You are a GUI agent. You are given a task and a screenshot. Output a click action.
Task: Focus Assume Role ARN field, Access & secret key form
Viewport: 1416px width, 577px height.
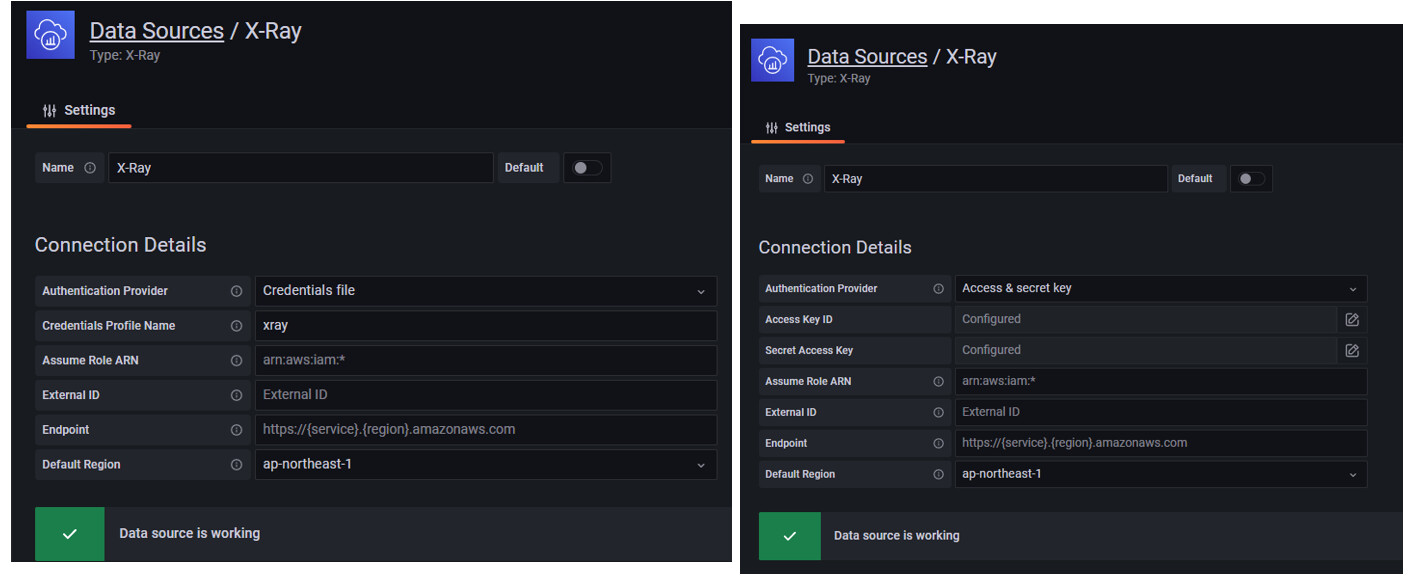click(1161, 382)
